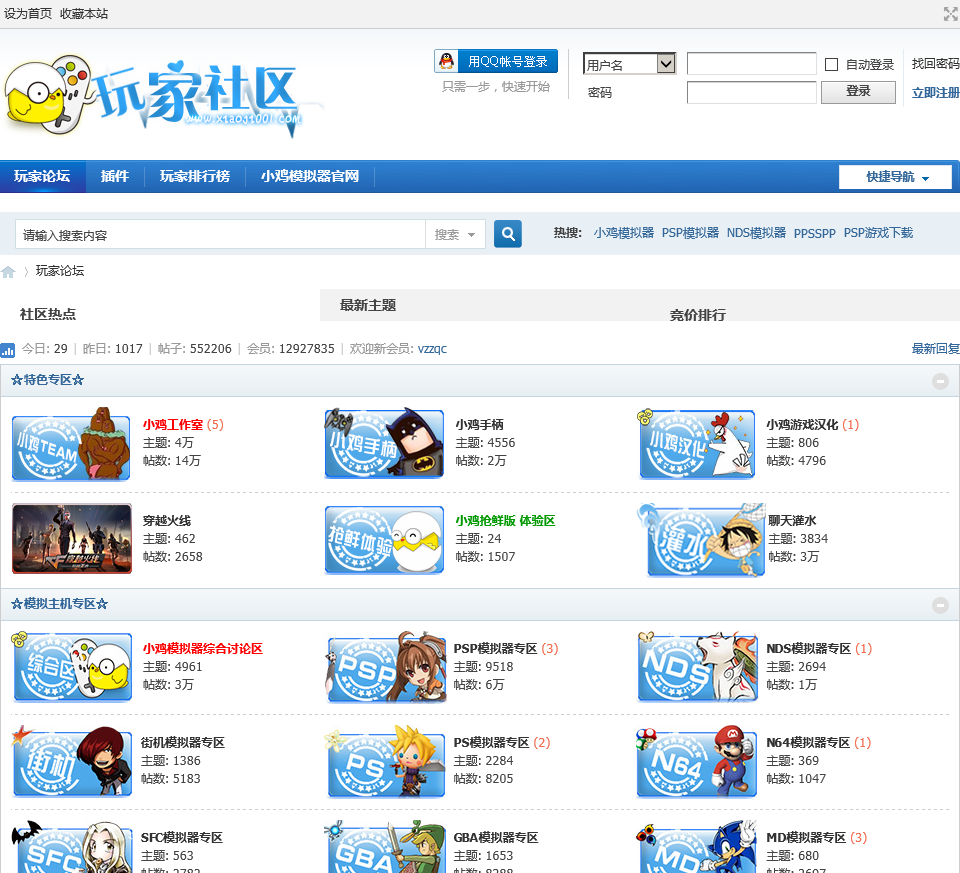This screenshot has height=873, width=960.
Task: Click the home icon in breadcrumb
Action: 8,272
